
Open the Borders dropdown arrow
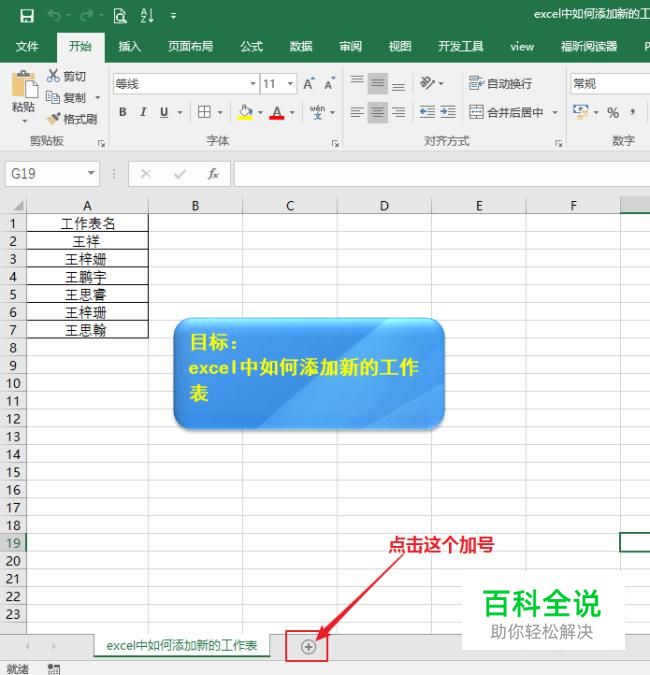point(220,113)
